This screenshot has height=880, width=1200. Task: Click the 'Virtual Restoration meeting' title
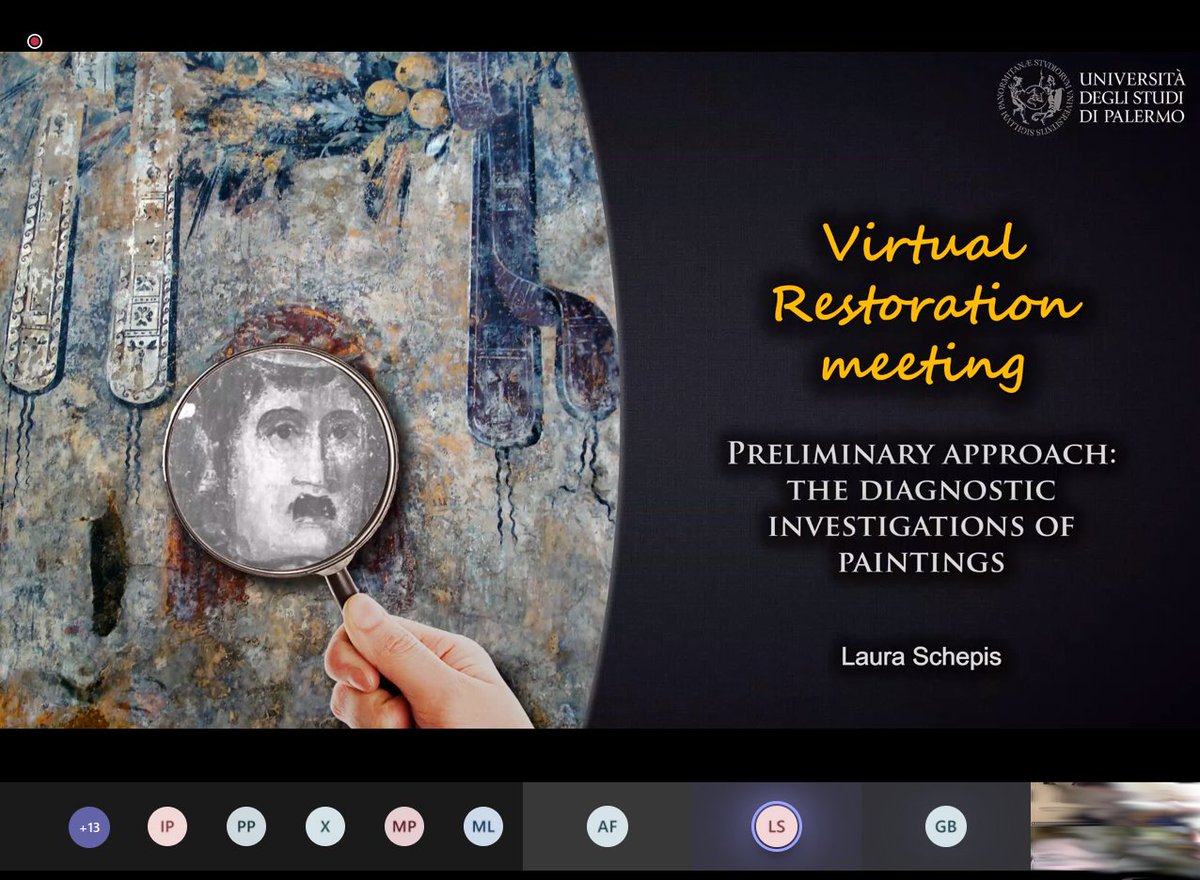[x=925, y=305]
